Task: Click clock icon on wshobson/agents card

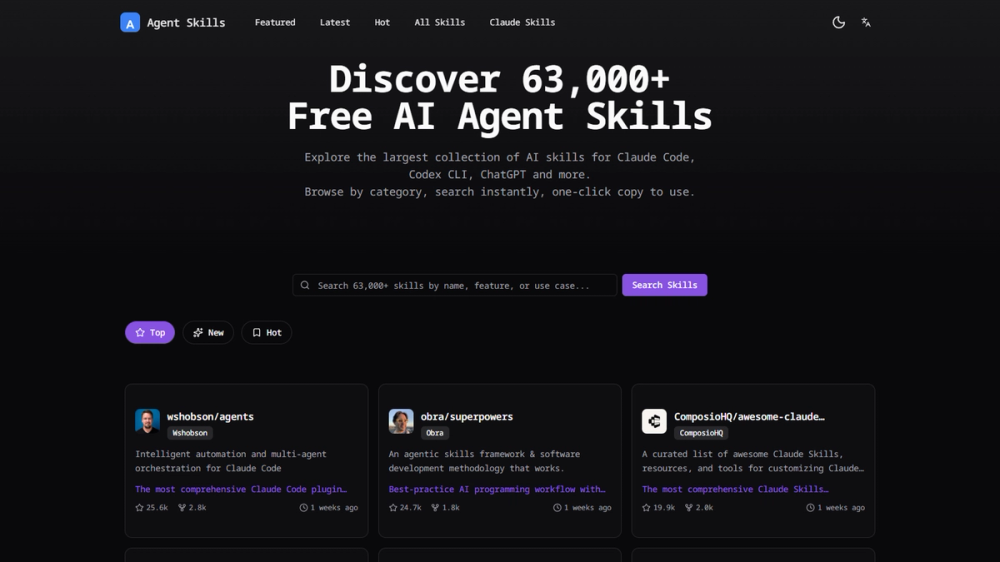Action: pyautogui.click(x=304, y=508)
